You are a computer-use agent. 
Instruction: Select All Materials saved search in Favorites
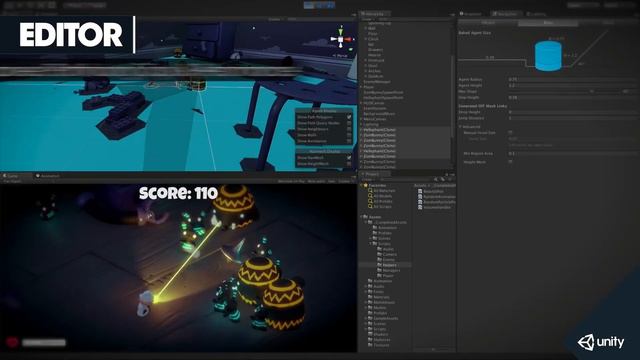[384, 191]
